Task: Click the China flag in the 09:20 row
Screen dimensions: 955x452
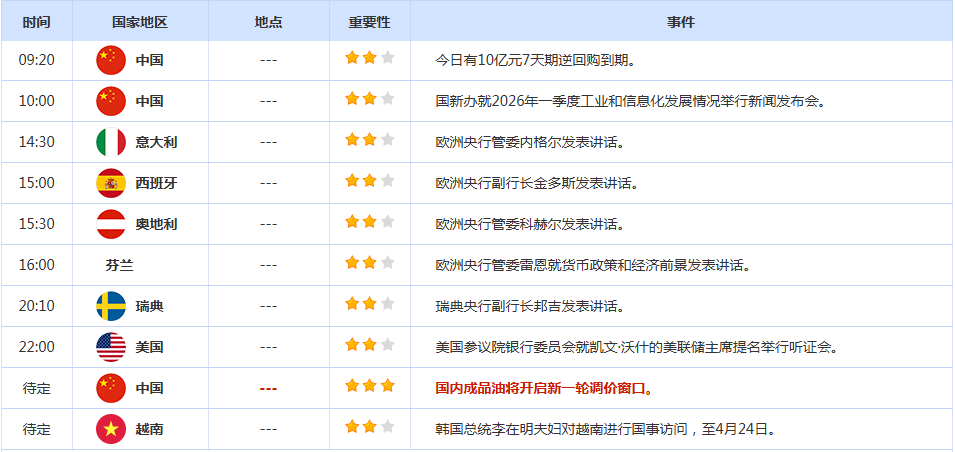Action: tap(111, 60)
